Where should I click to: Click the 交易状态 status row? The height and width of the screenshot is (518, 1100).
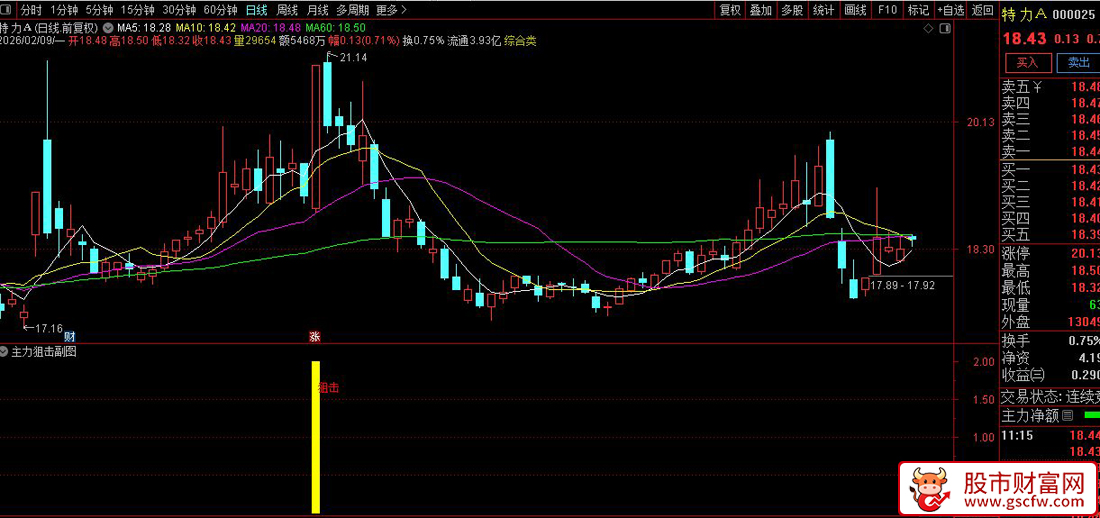pos(1050,397)
